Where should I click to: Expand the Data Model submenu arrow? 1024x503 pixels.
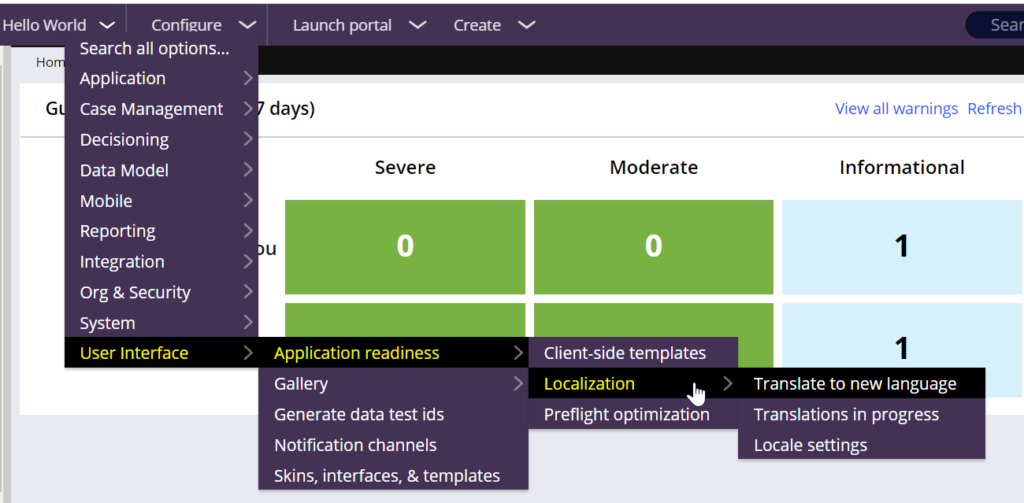(248, 170)
